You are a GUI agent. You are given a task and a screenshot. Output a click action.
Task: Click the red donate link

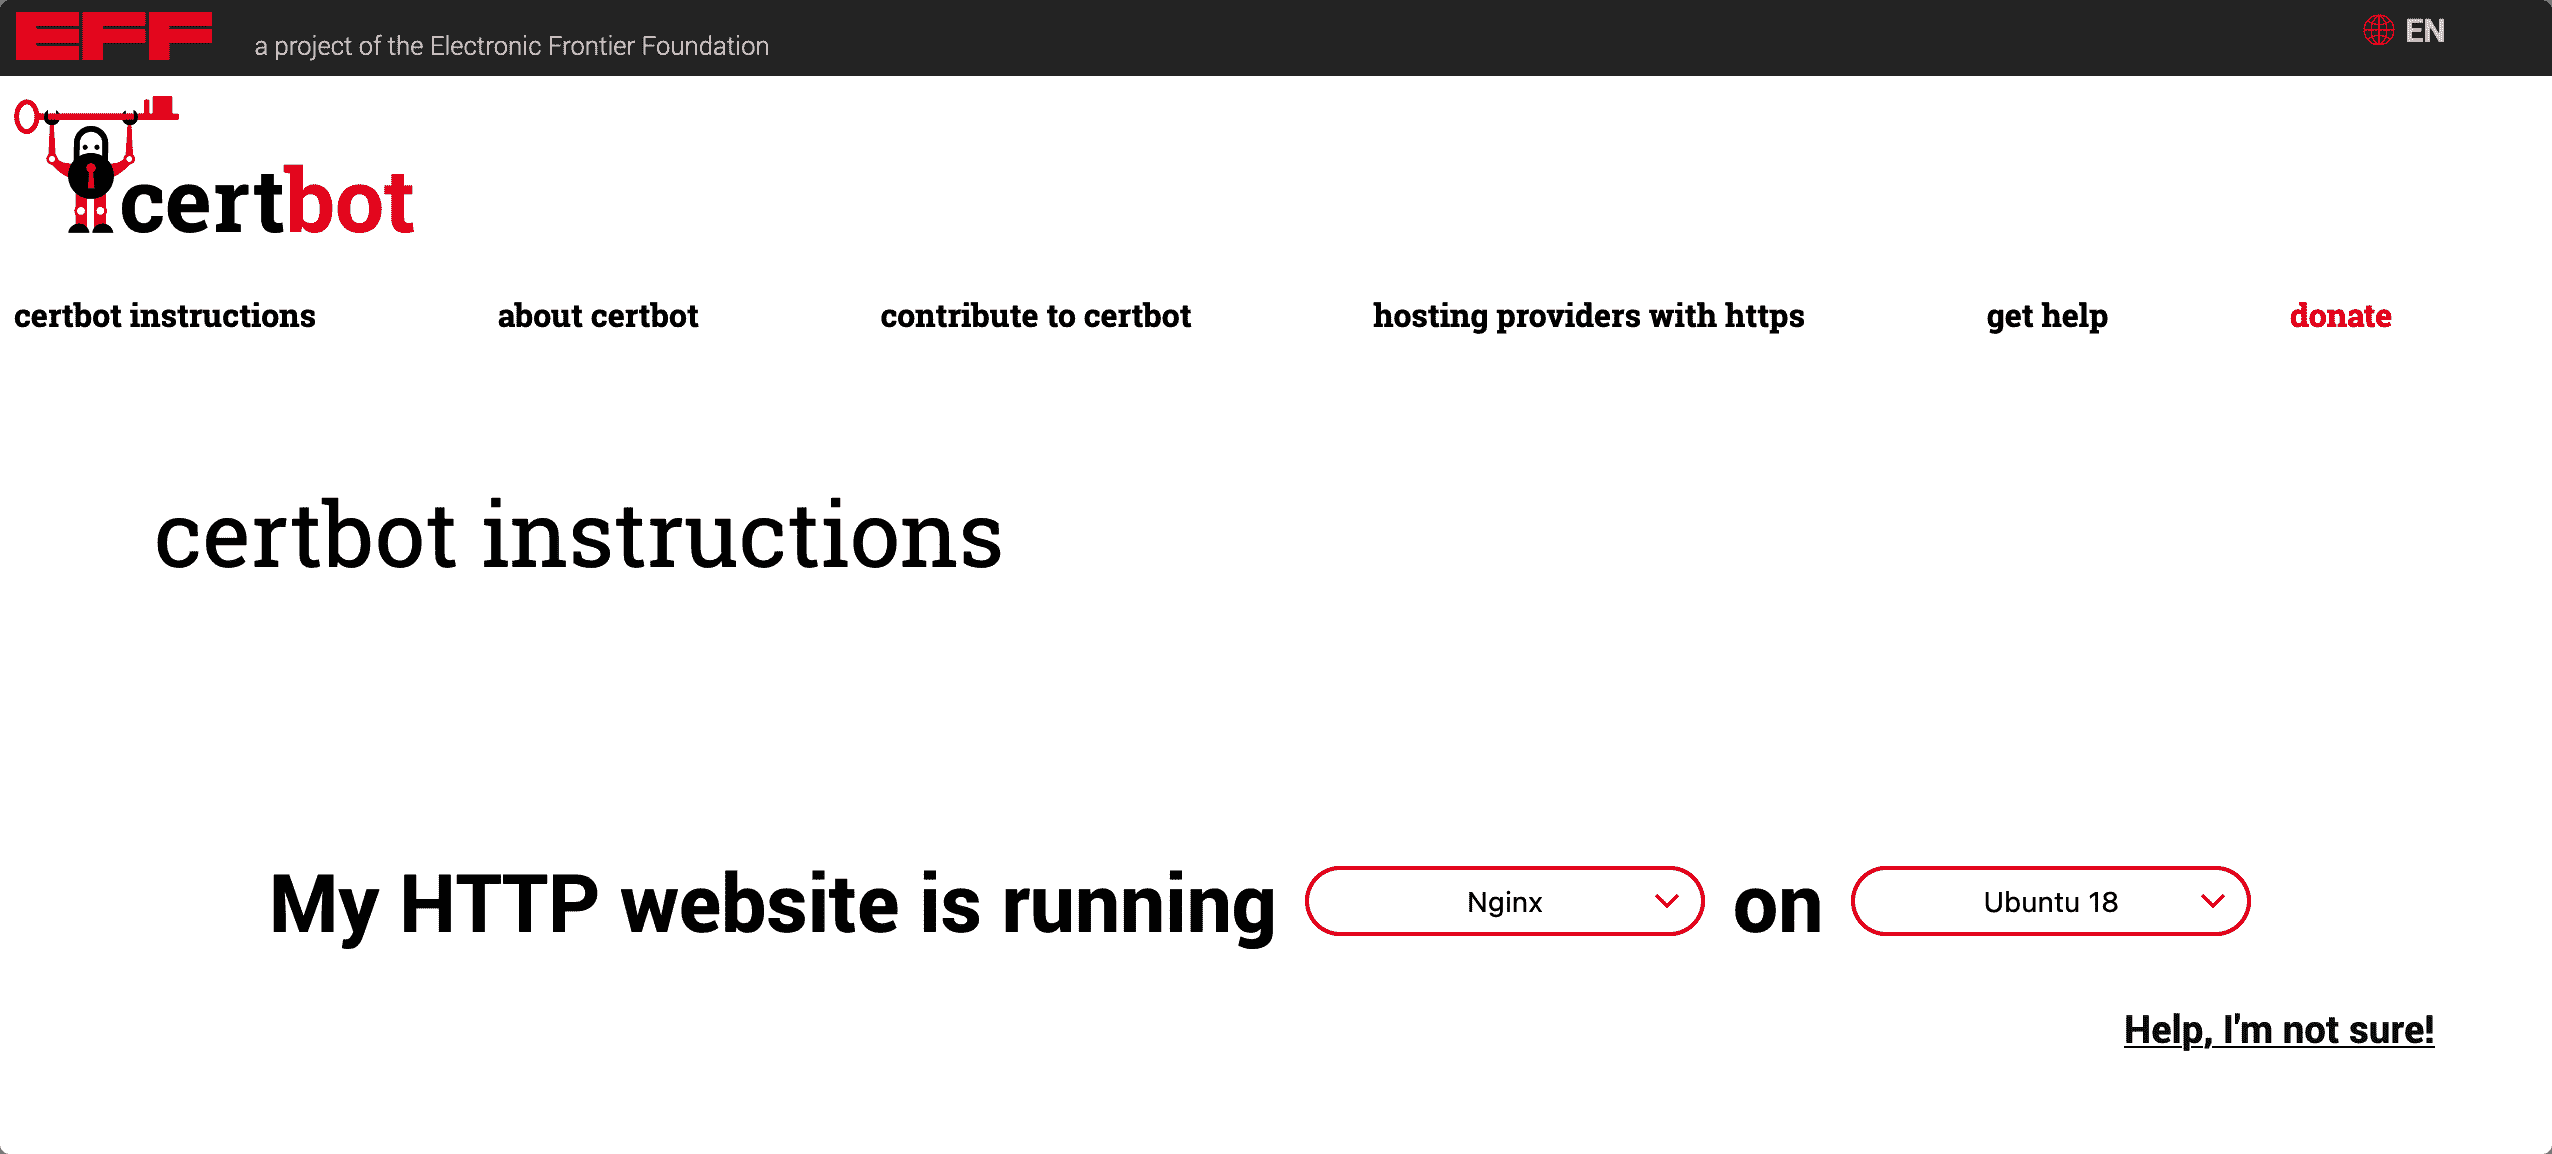tap(2340, 316)
